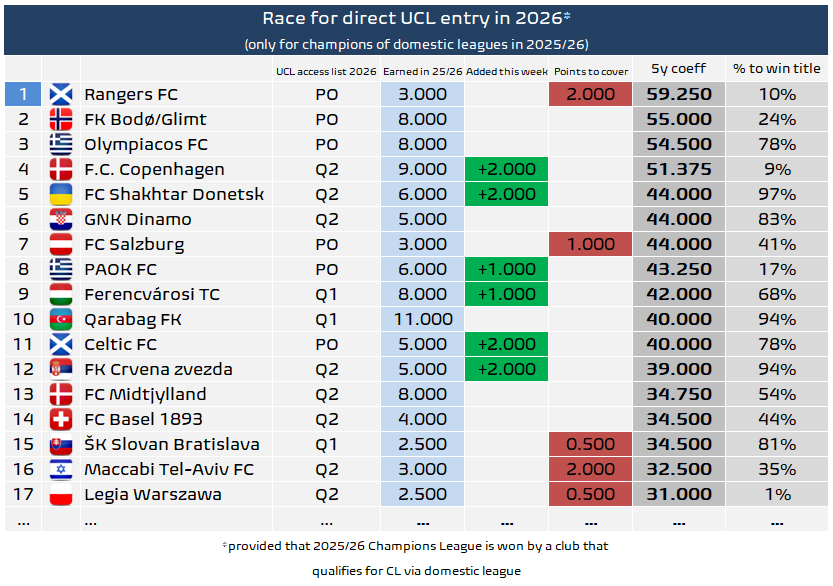Click the Olympiacos FC team name
Viewport: 833px width, 586px height.
click(x=146, y=144)
